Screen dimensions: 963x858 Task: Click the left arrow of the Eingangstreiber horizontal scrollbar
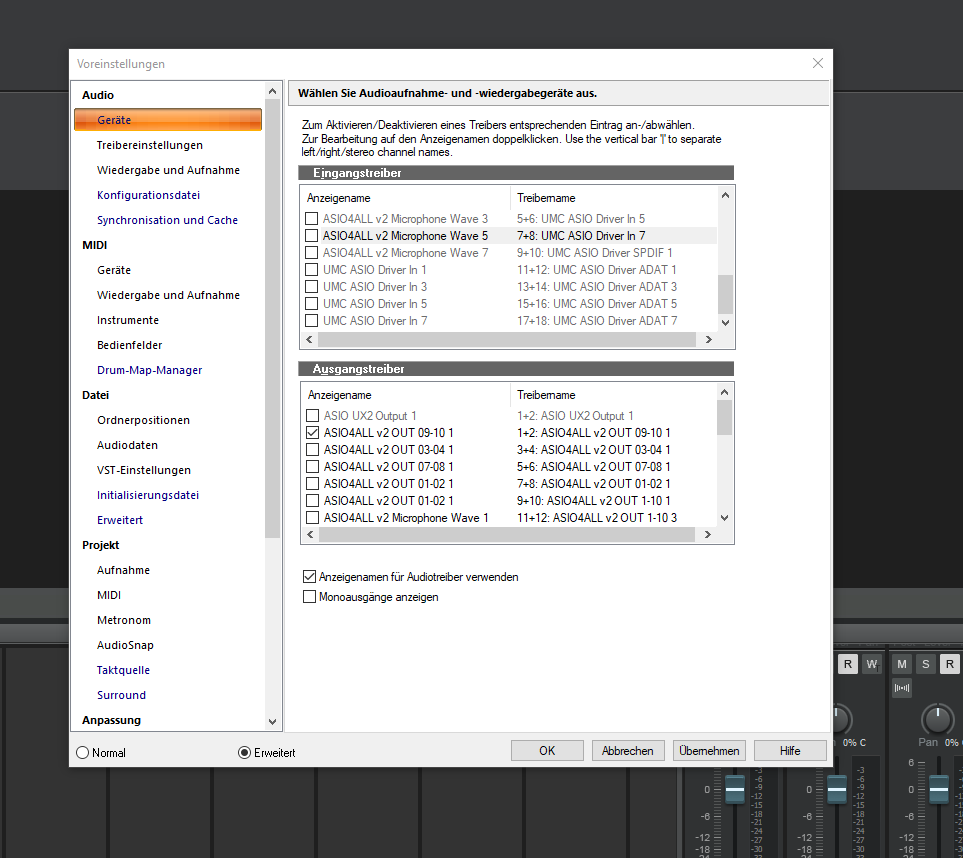(x=309, y=339)
